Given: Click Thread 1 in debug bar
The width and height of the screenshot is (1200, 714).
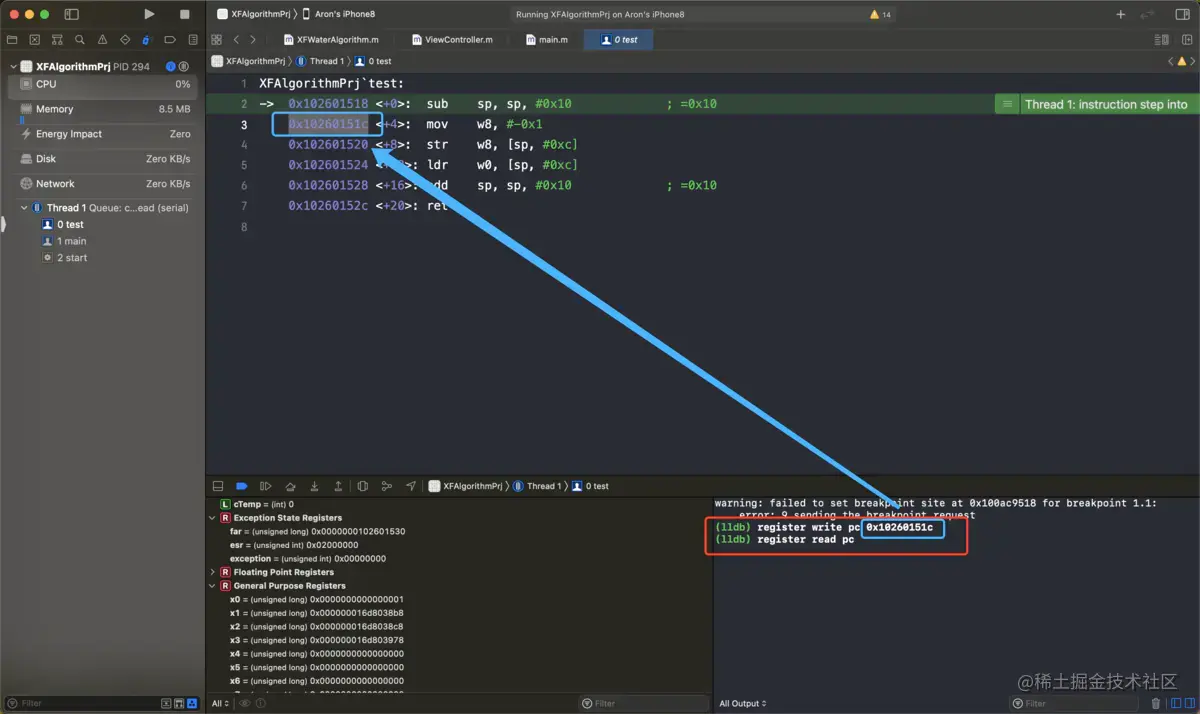Looking at the screenshot, I should (538, 486).
